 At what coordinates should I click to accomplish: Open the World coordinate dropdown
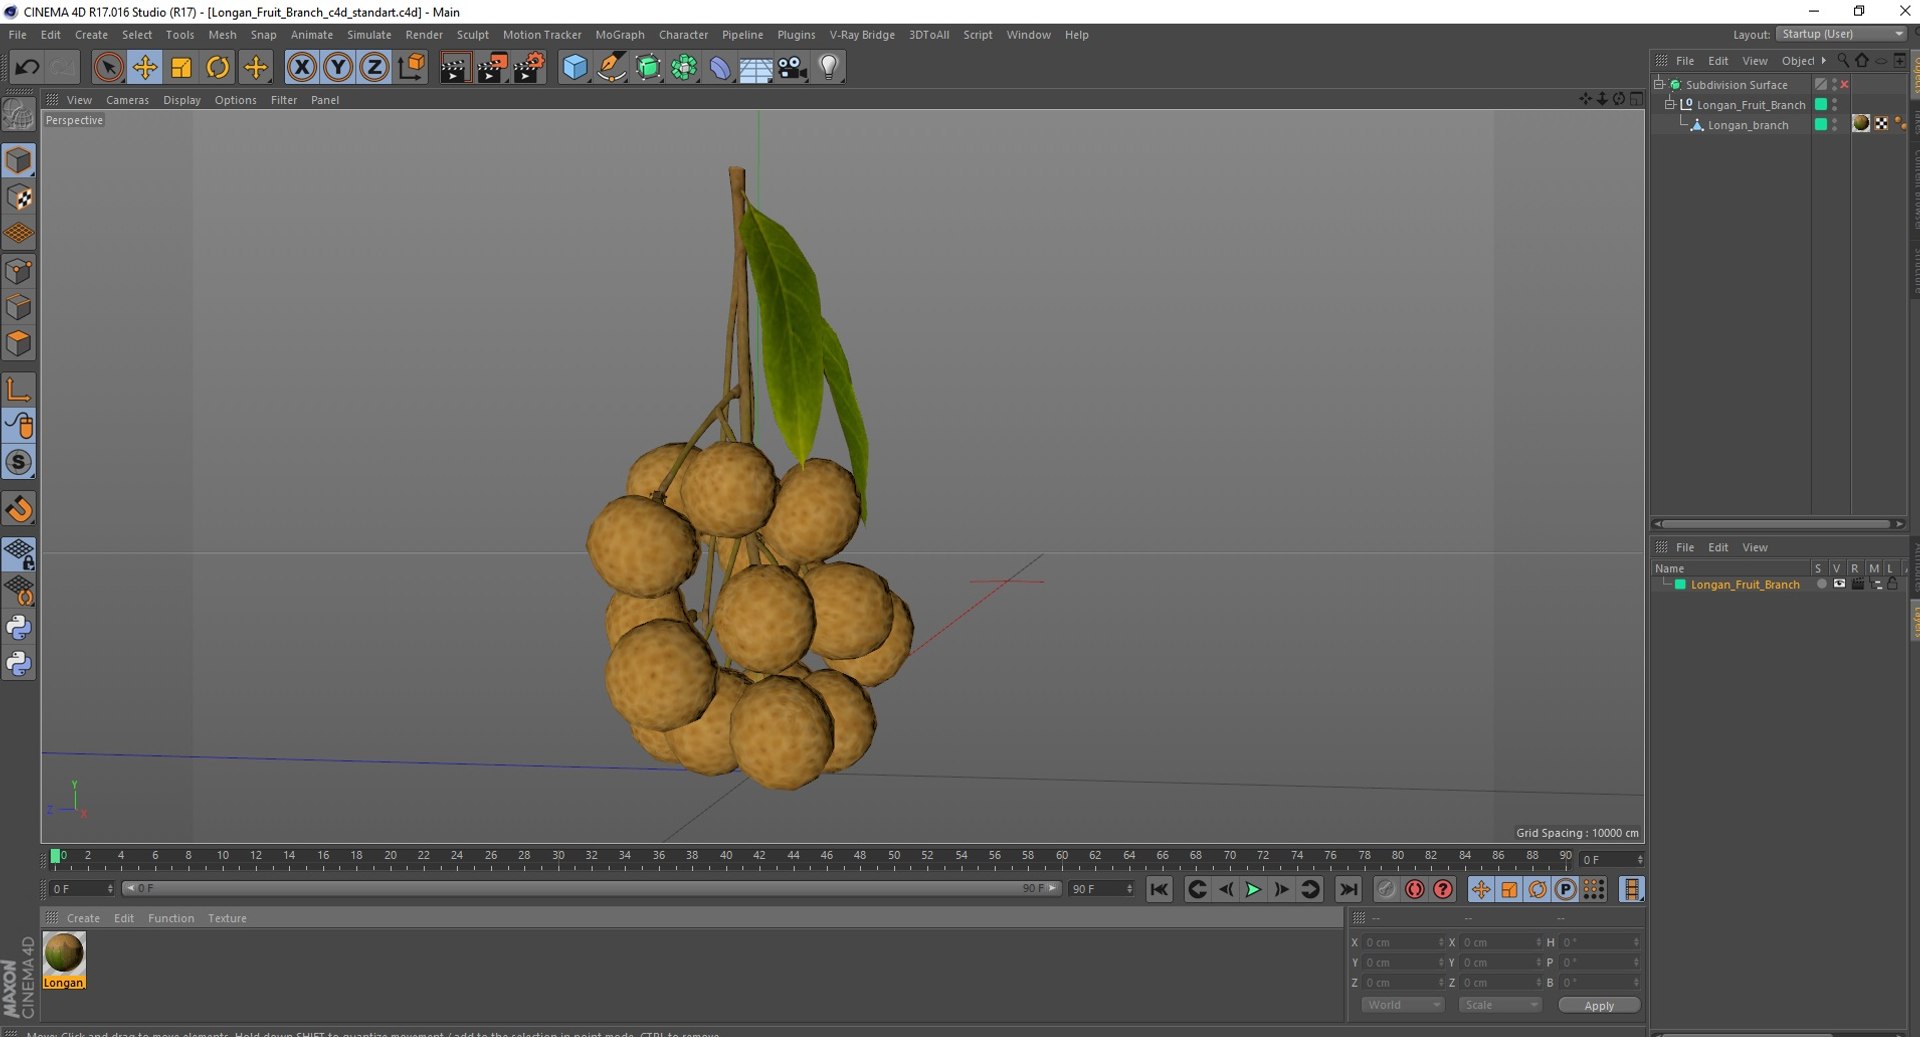[1402, 1005]
